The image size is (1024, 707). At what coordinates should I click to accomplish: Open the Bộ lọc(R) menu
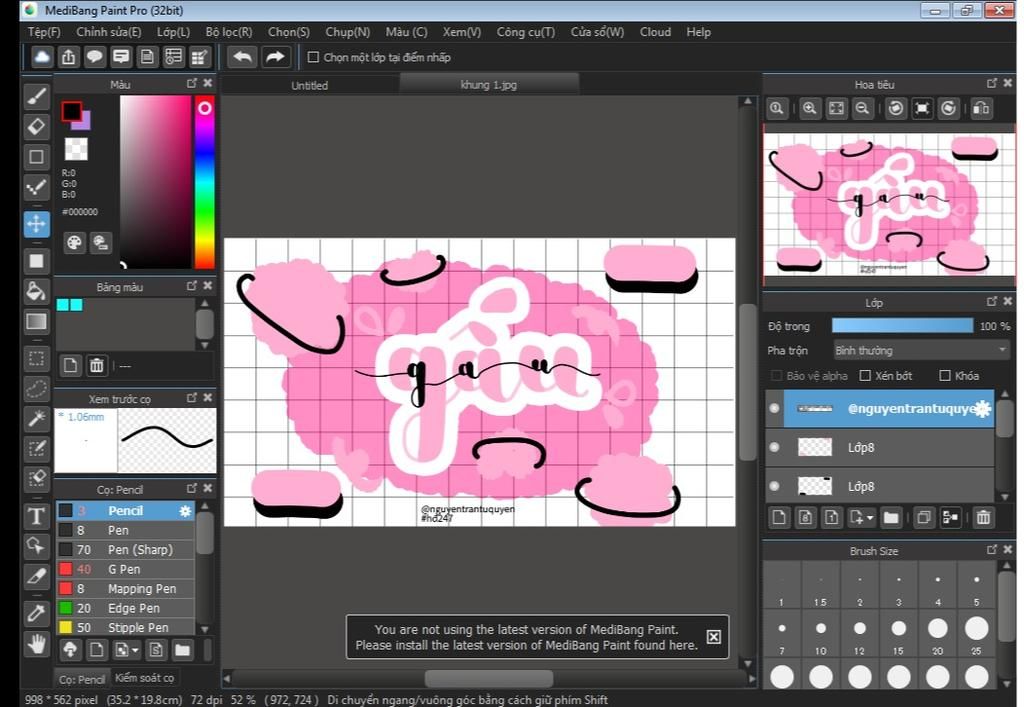pyautogui.click(x=229, y=32)
